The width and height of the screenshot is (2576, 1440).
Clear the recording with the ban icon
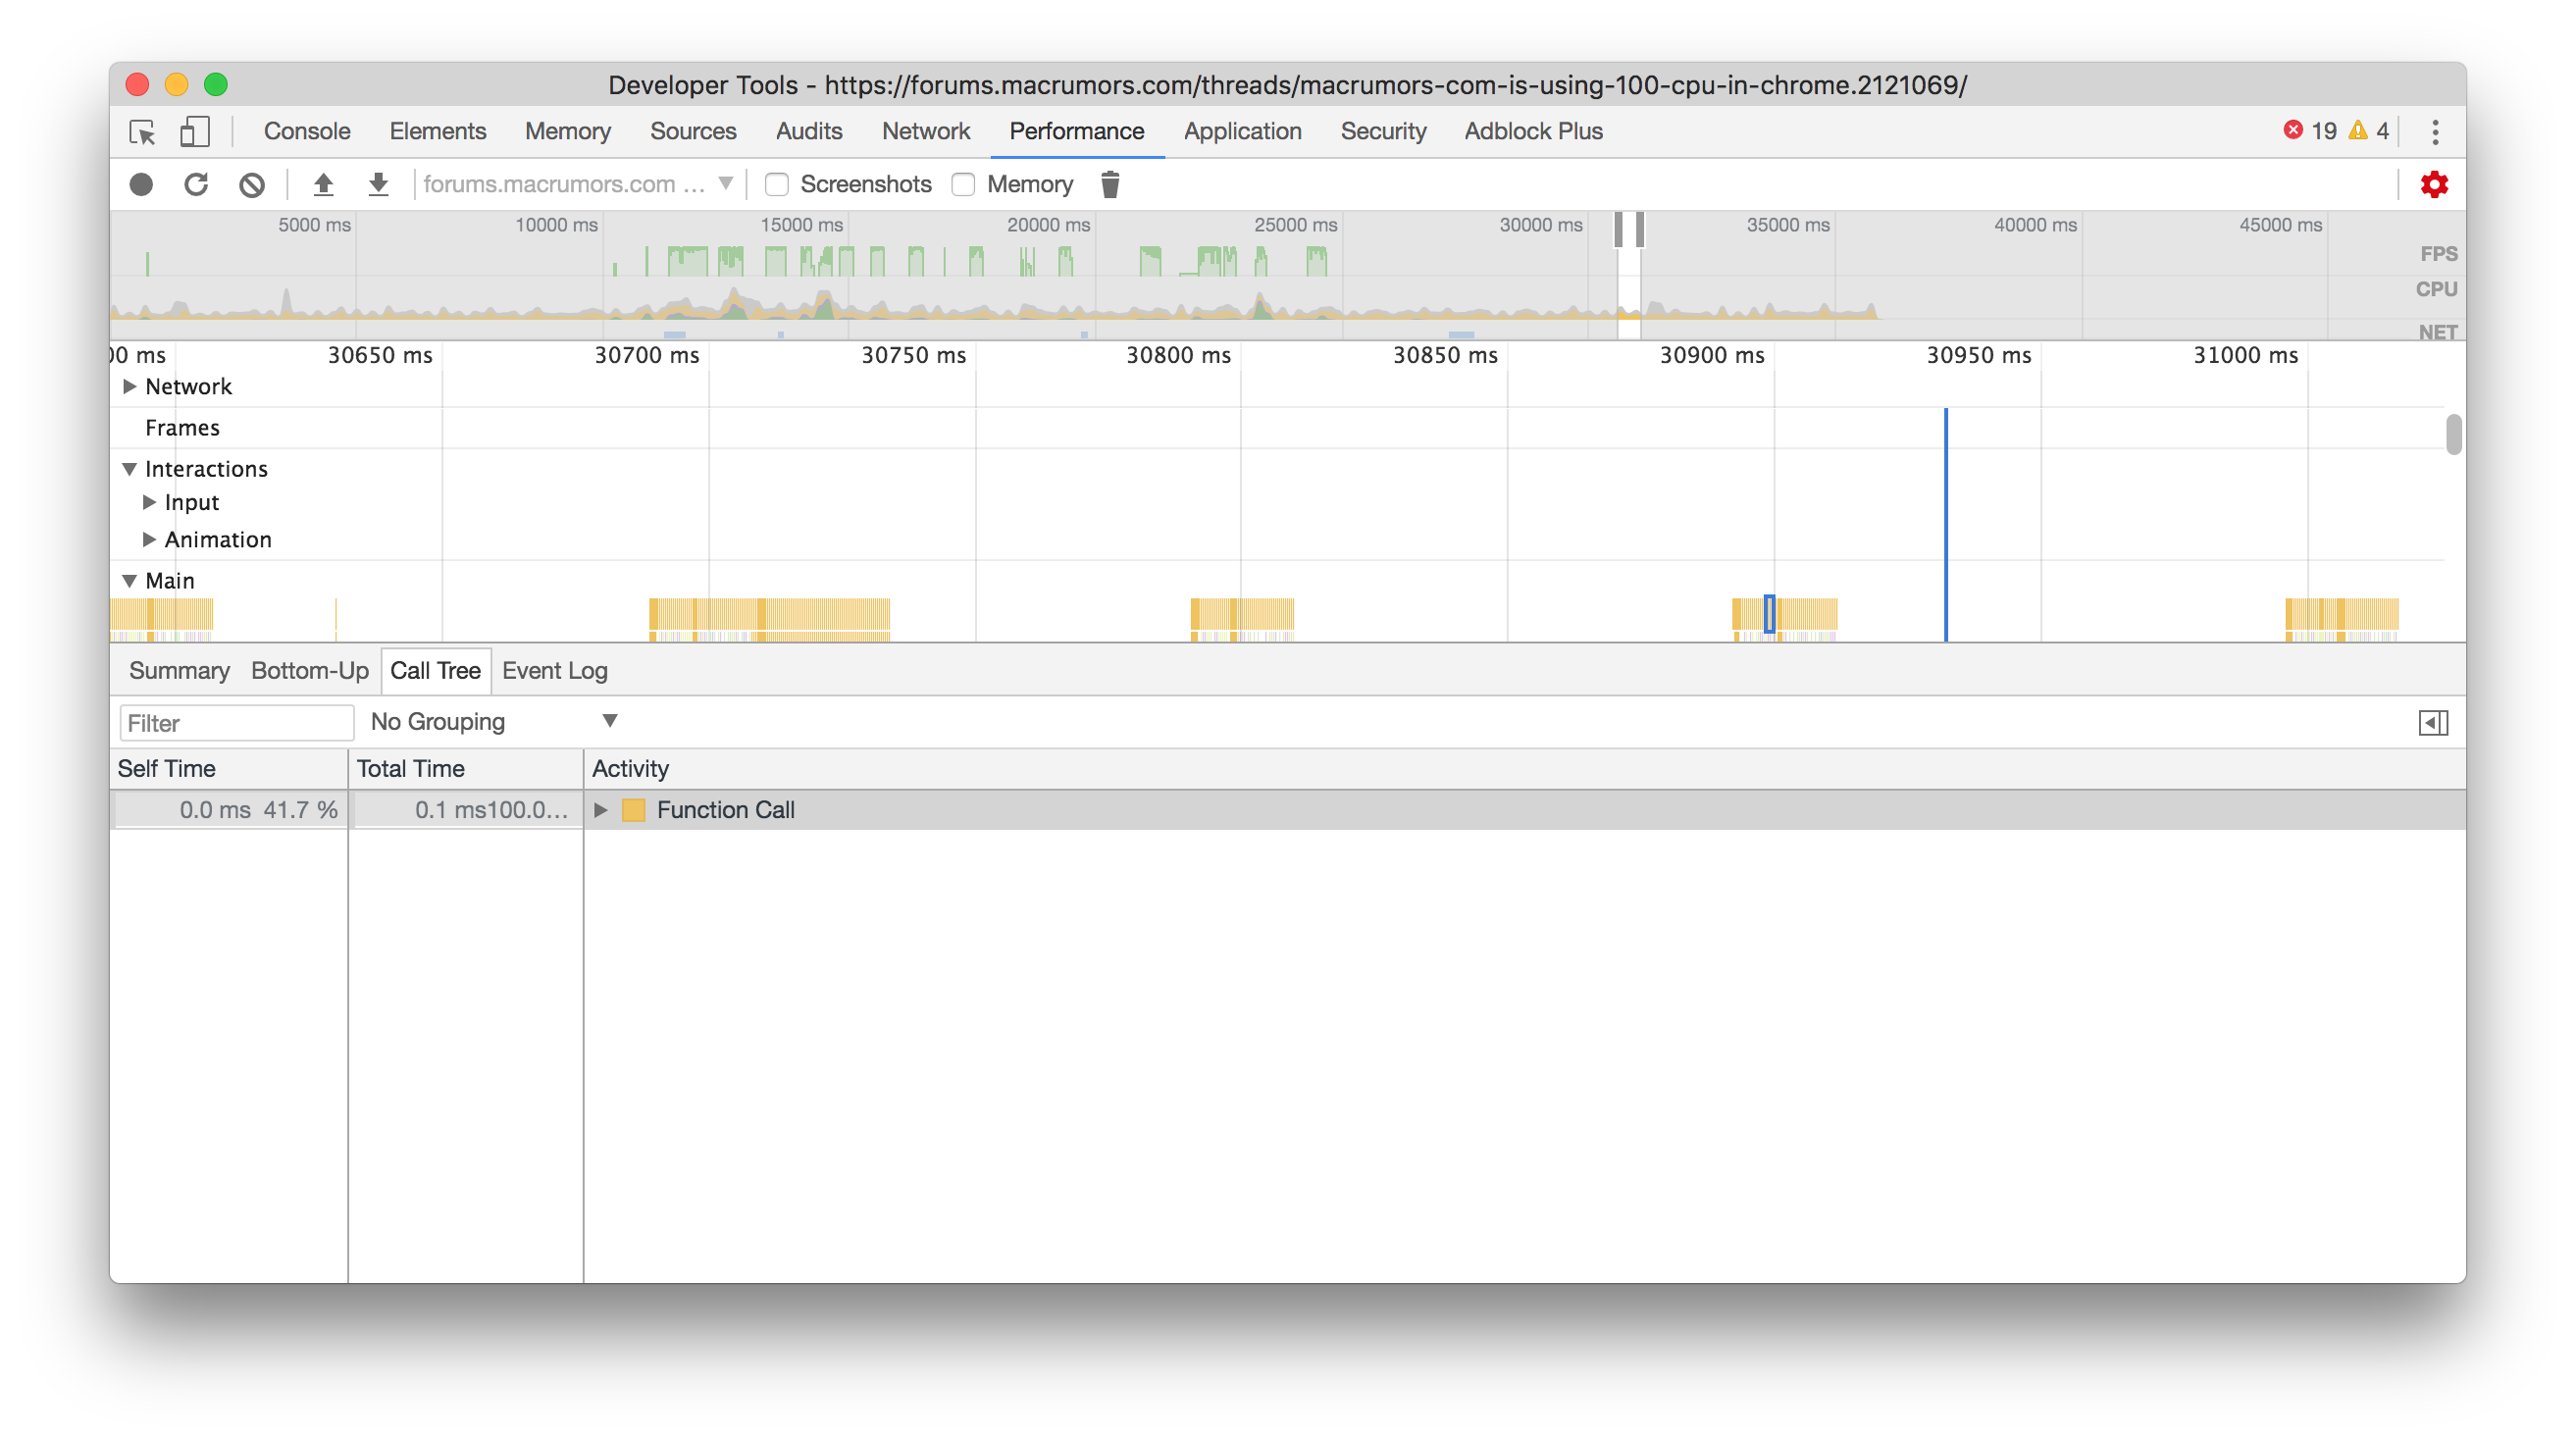(252, 184)
